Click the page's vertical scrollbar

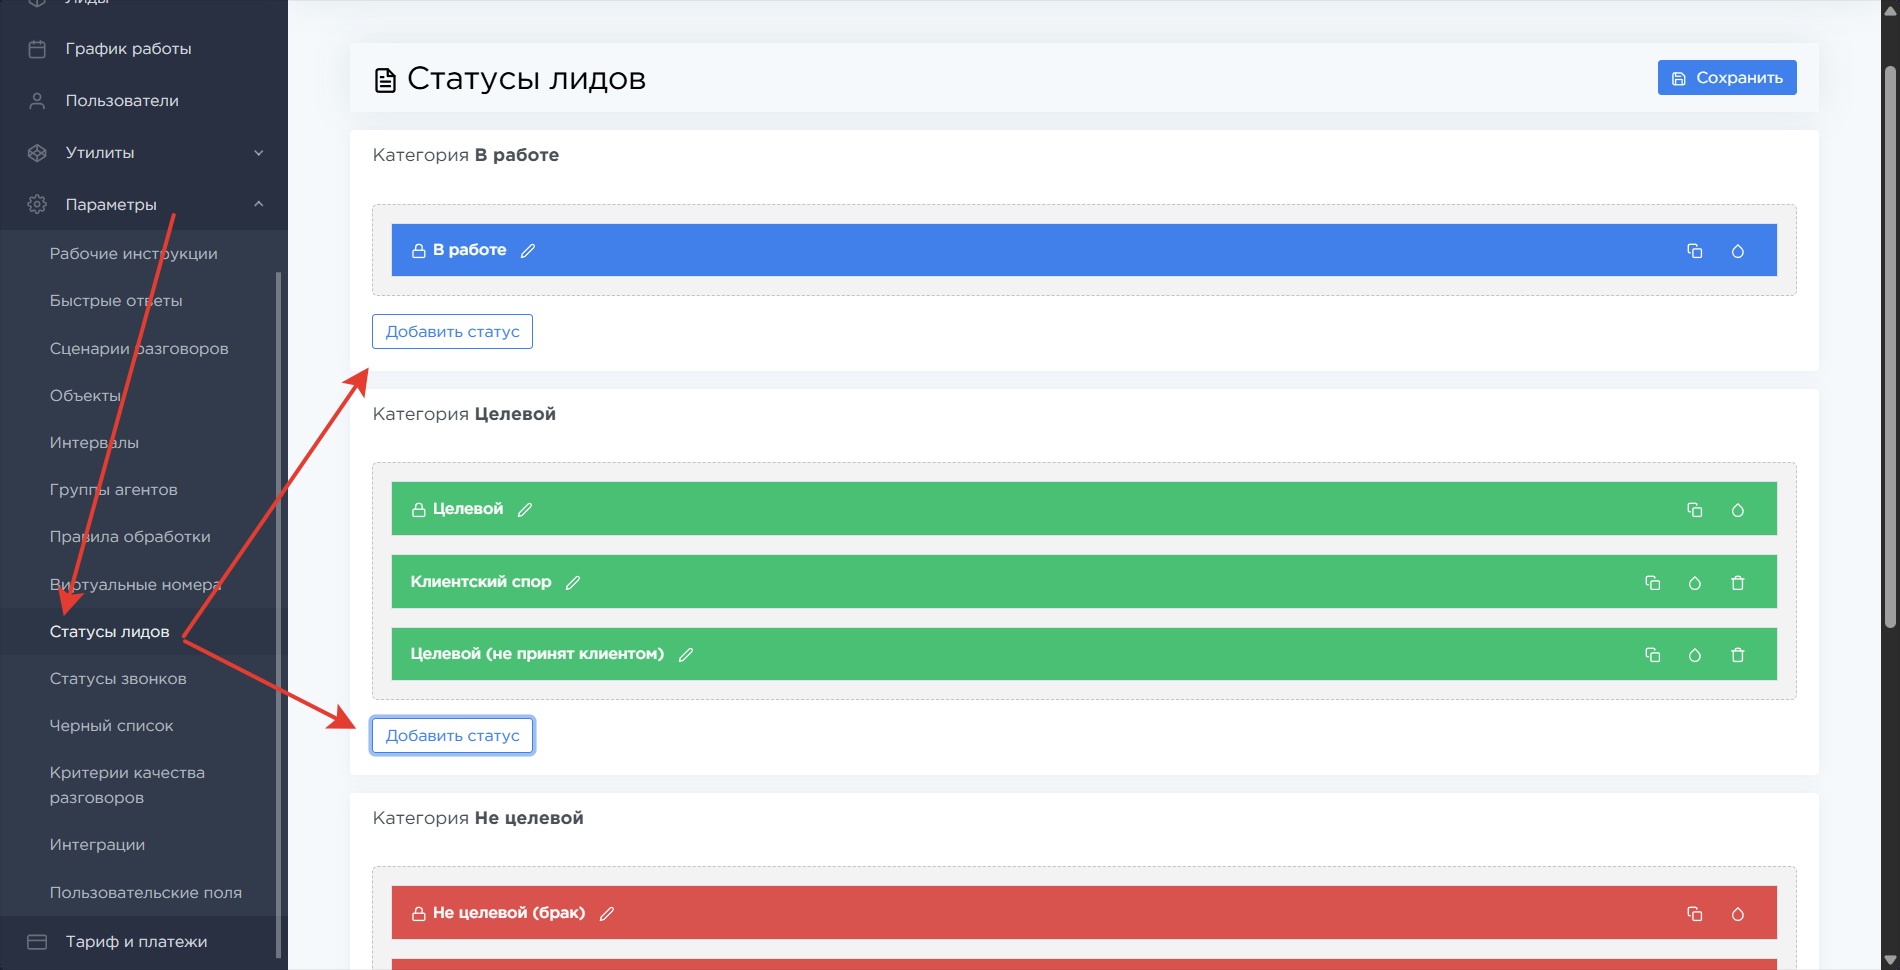1889,350
